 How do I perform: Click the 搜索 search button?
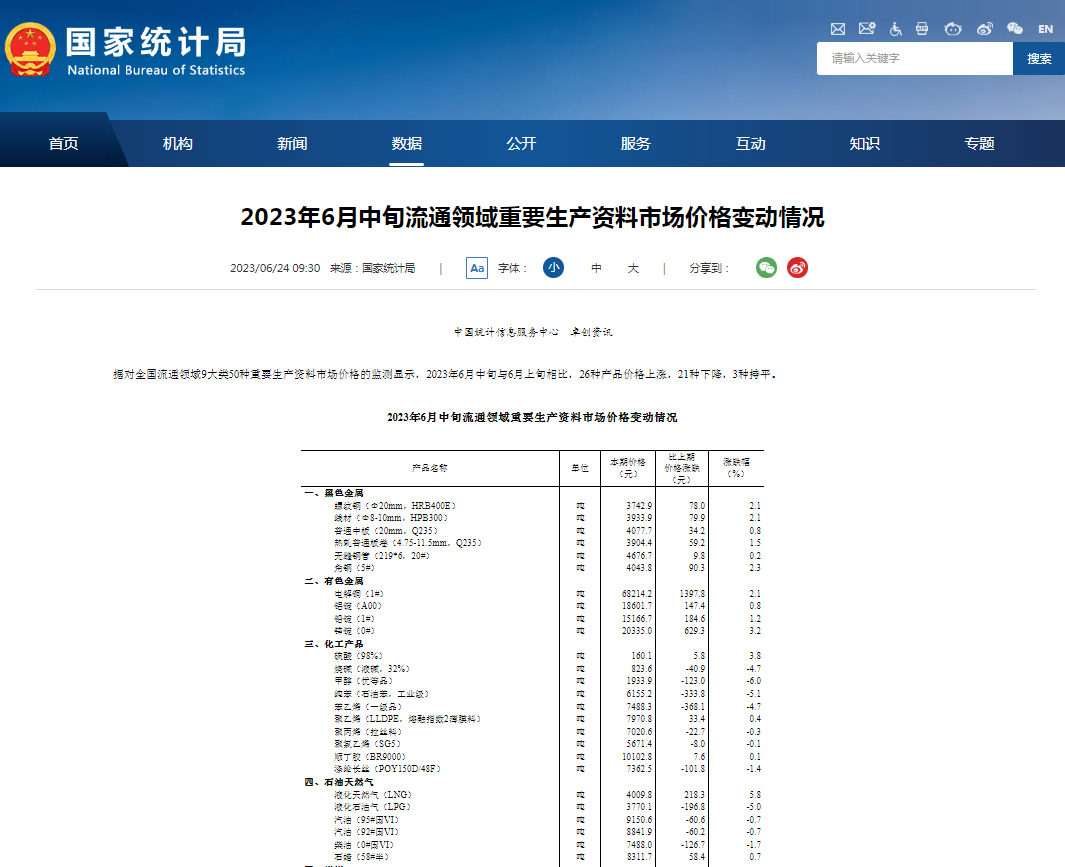[1039, 58]
